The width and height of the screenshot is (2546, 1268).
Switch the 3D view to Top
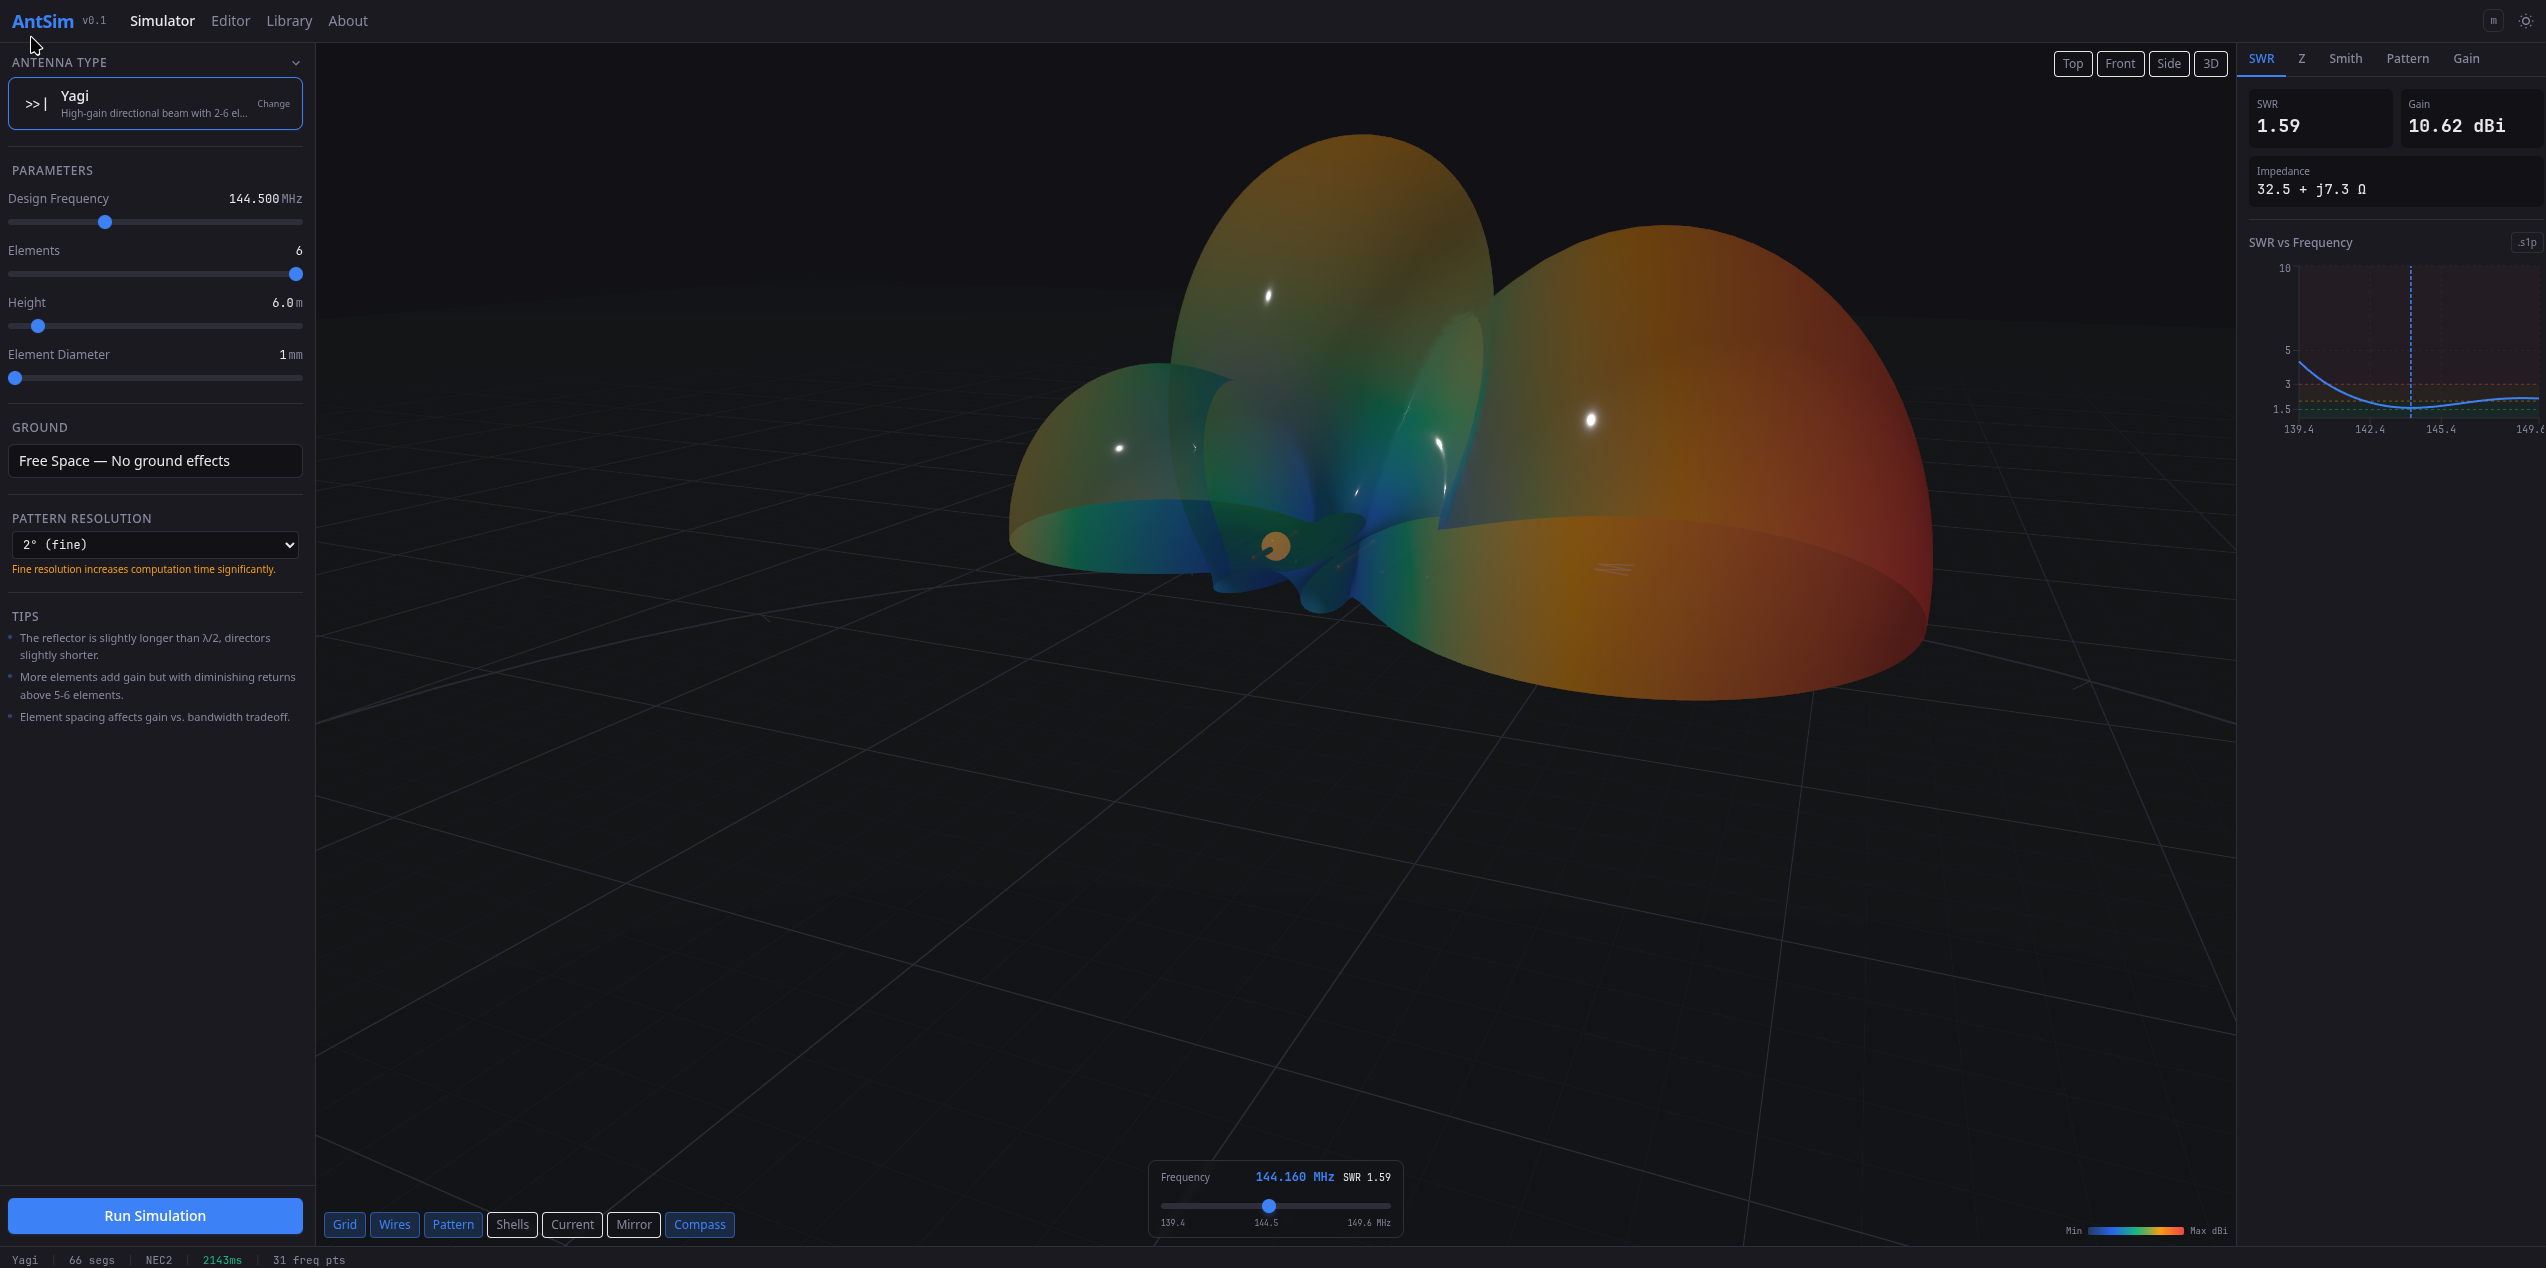point(2072,63)
